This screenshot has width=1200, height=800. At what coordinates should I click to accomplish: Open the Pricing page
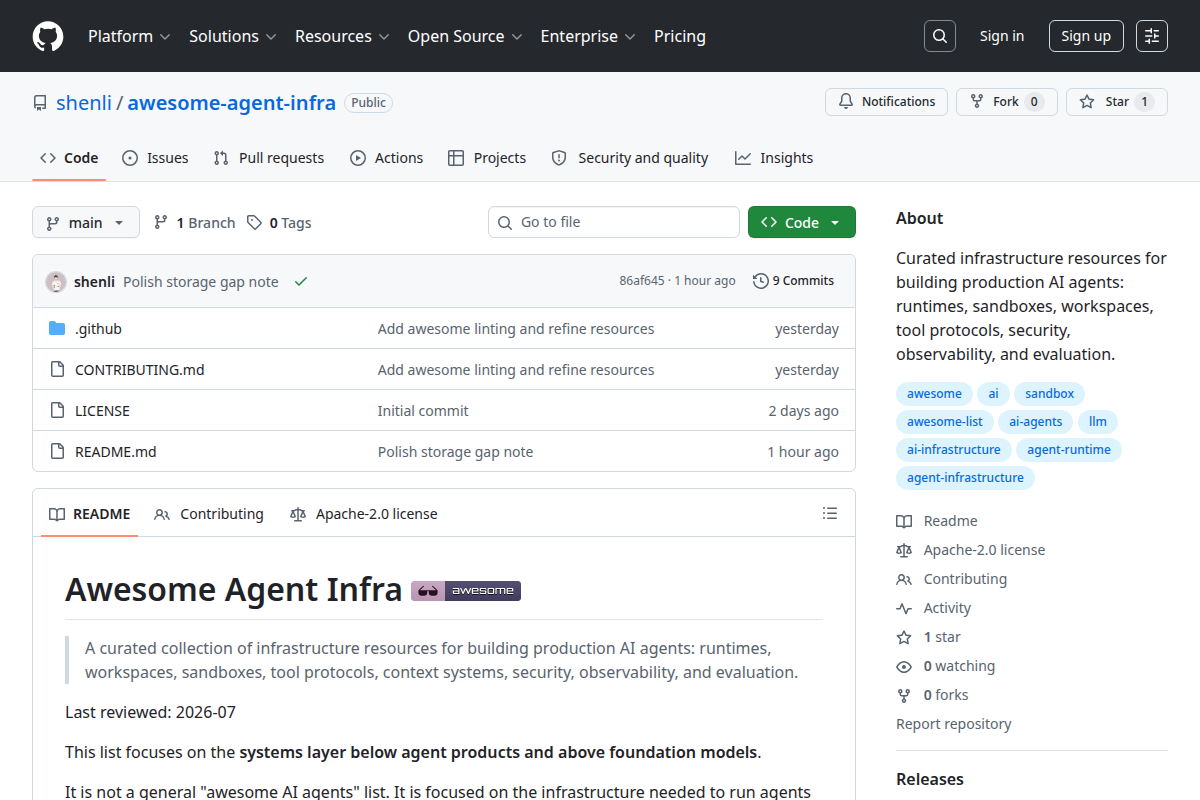680,36
